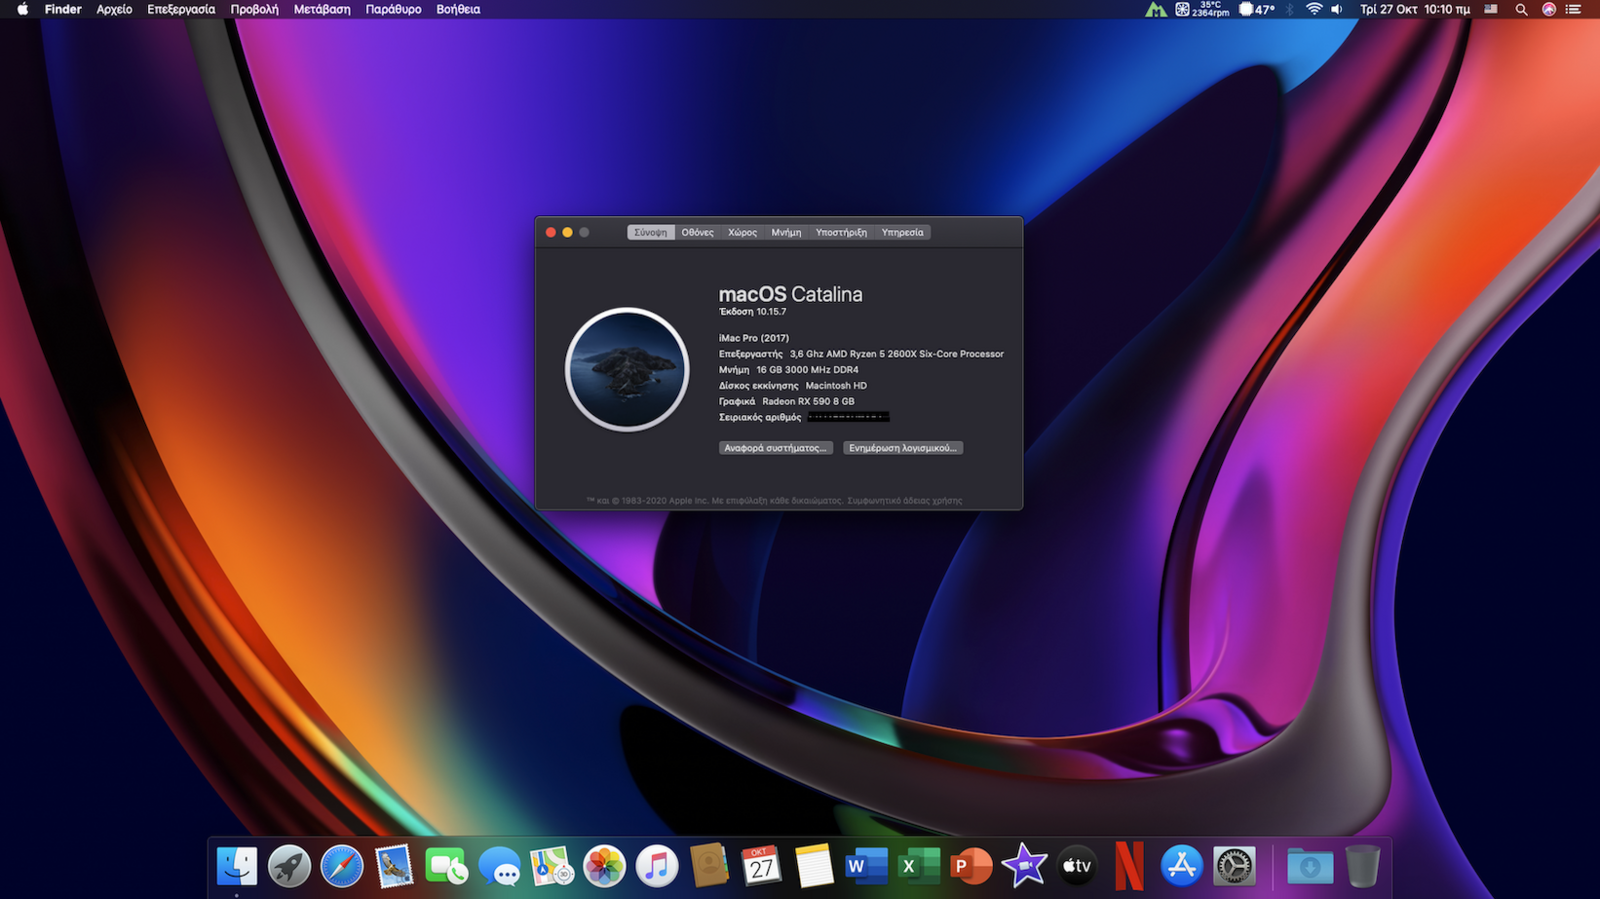1600x899 pixels.
Task: Click the Έκδοση 10.15.7 version text
Action: click(x=753, y=312)
